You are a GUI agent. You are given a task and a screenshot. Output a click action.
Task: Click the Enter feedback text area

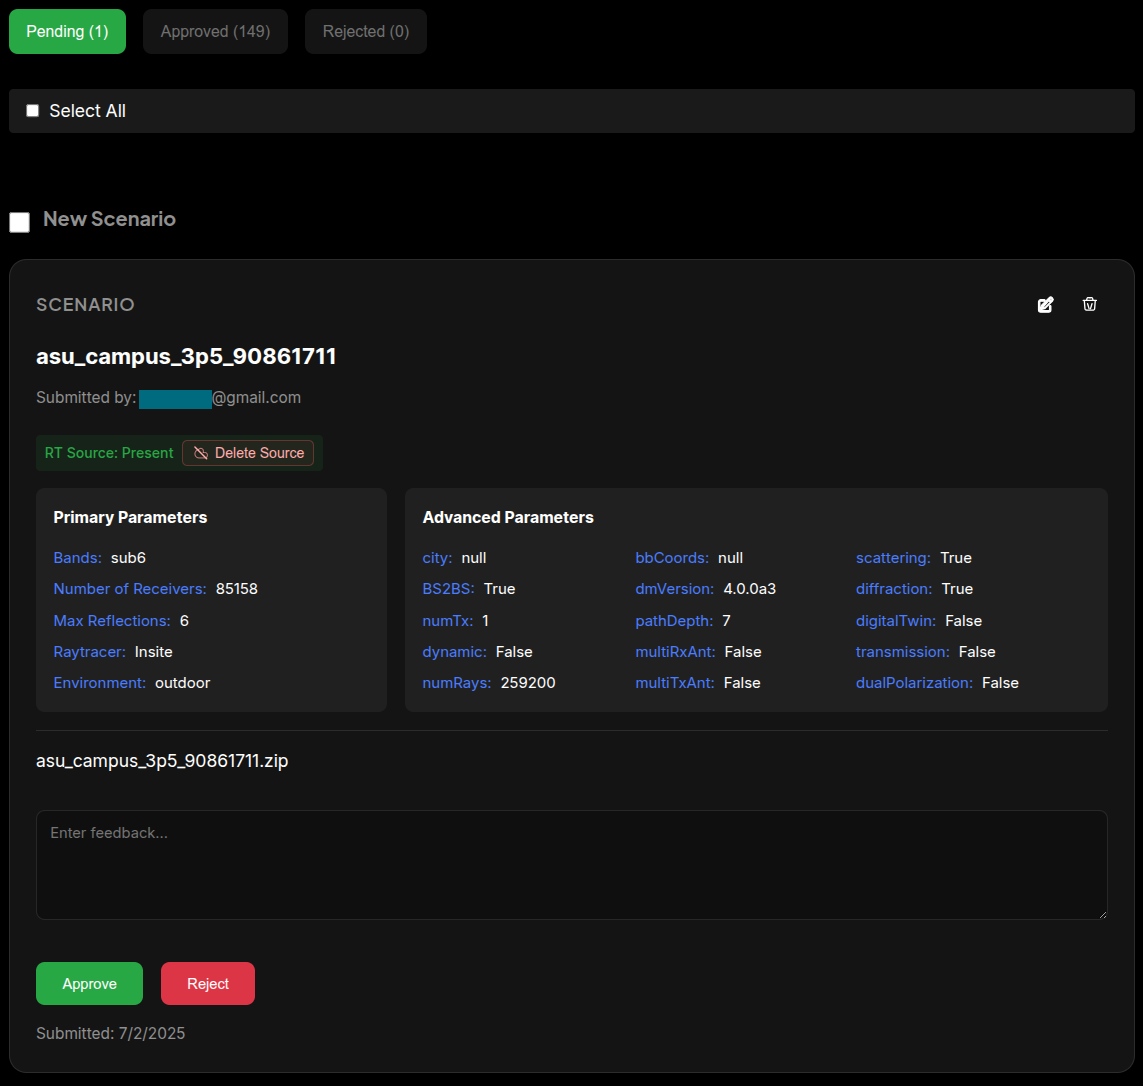571,863
